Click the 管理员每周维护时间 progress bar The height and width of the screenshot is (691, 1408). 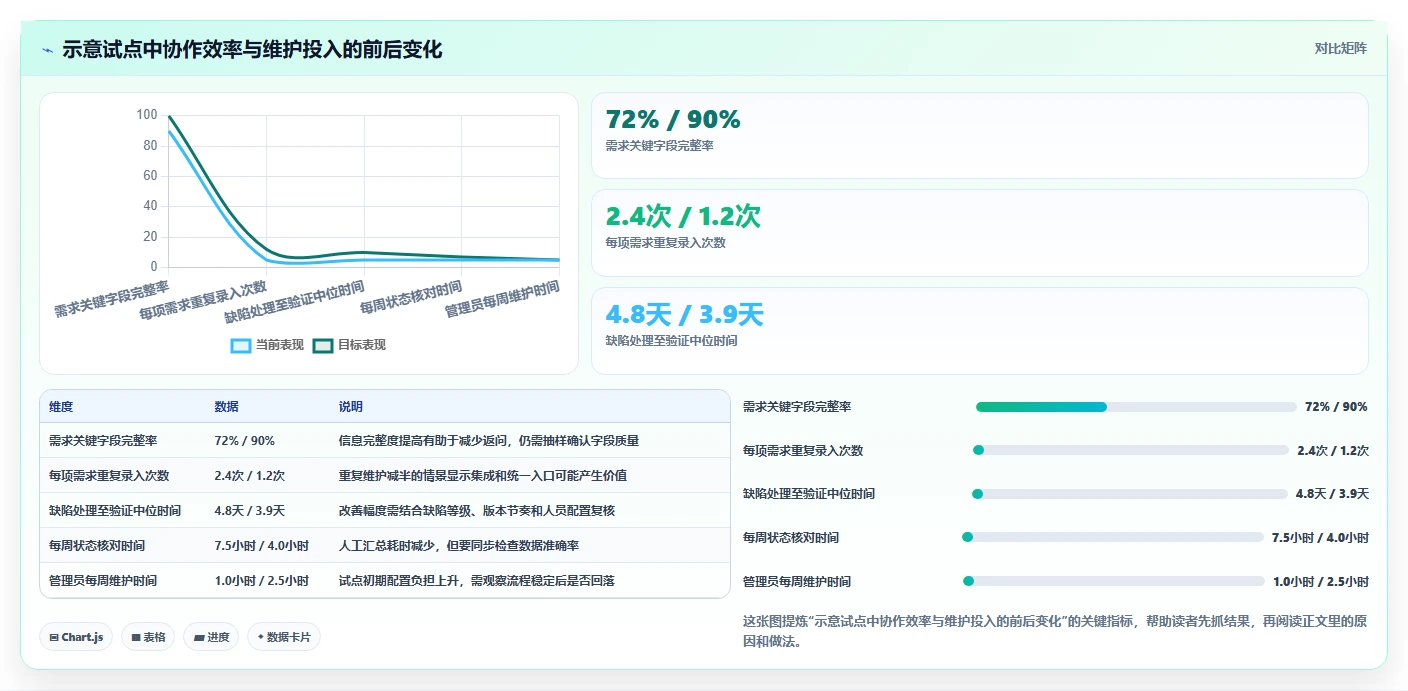[1114, 581]
